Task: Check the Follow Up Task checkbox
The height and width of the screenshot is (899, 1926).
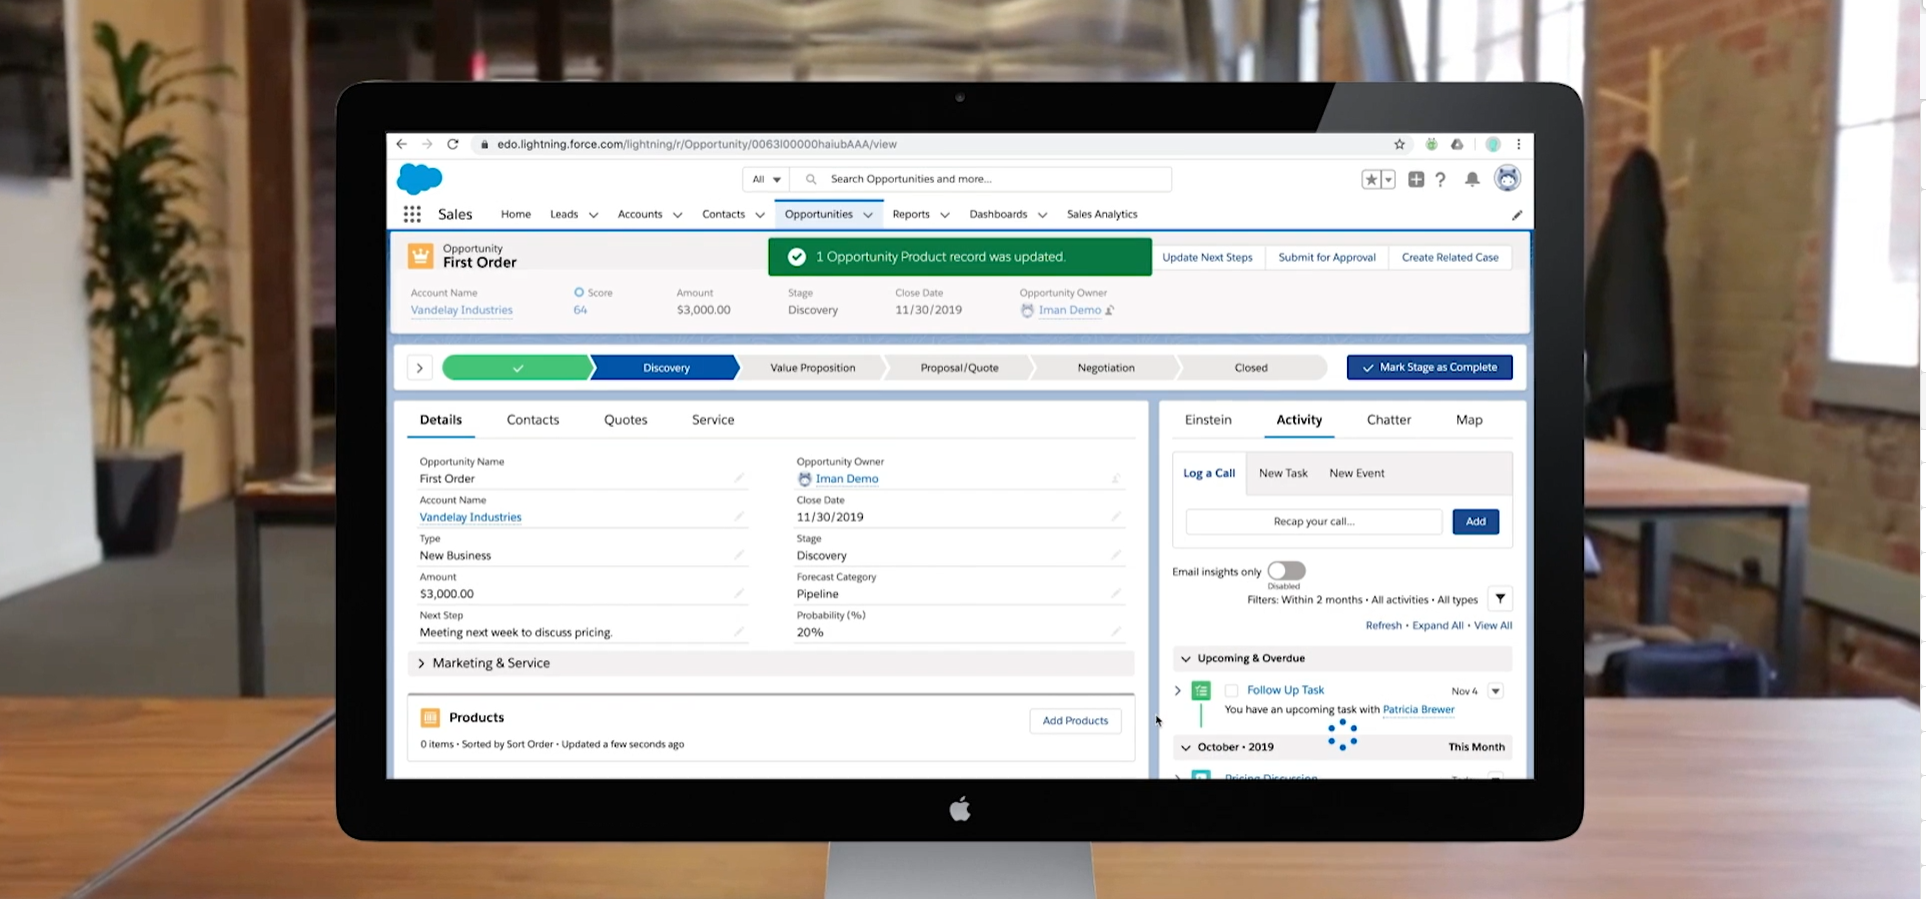Action: click(x=1231, y=691)
